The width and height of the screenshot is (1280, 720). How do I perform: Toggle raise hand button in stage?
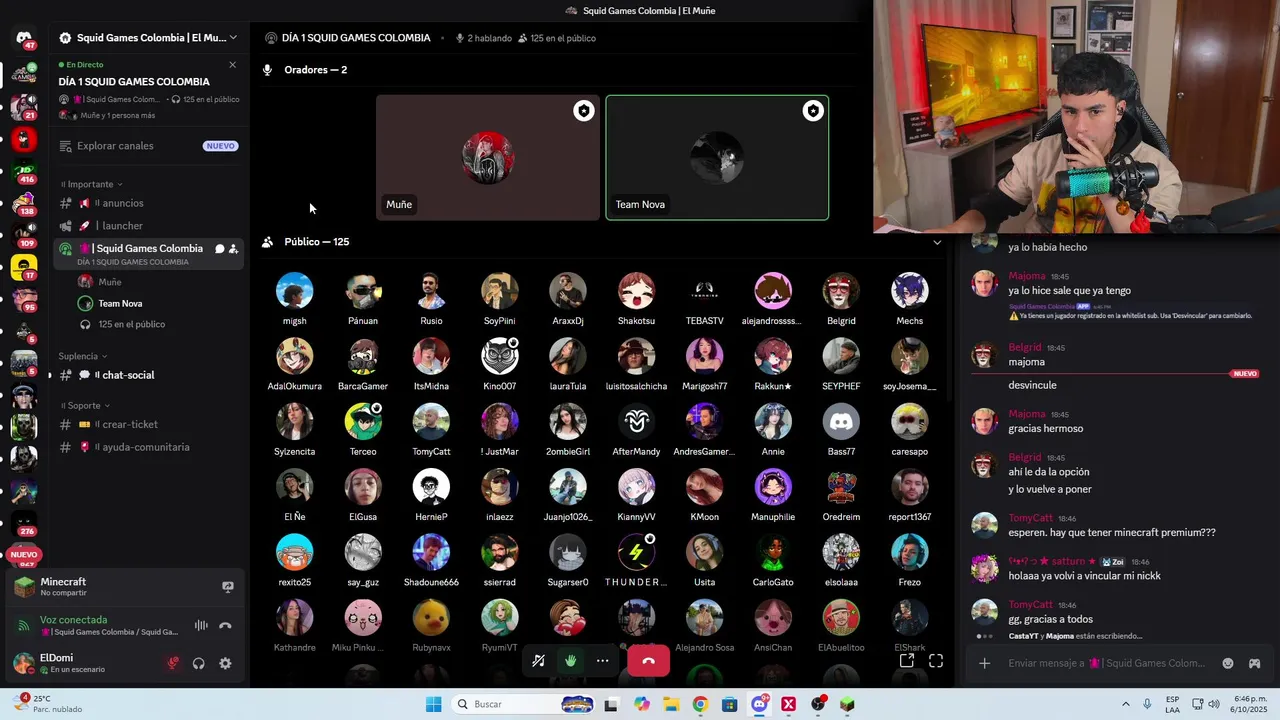(x=570, y=661)
